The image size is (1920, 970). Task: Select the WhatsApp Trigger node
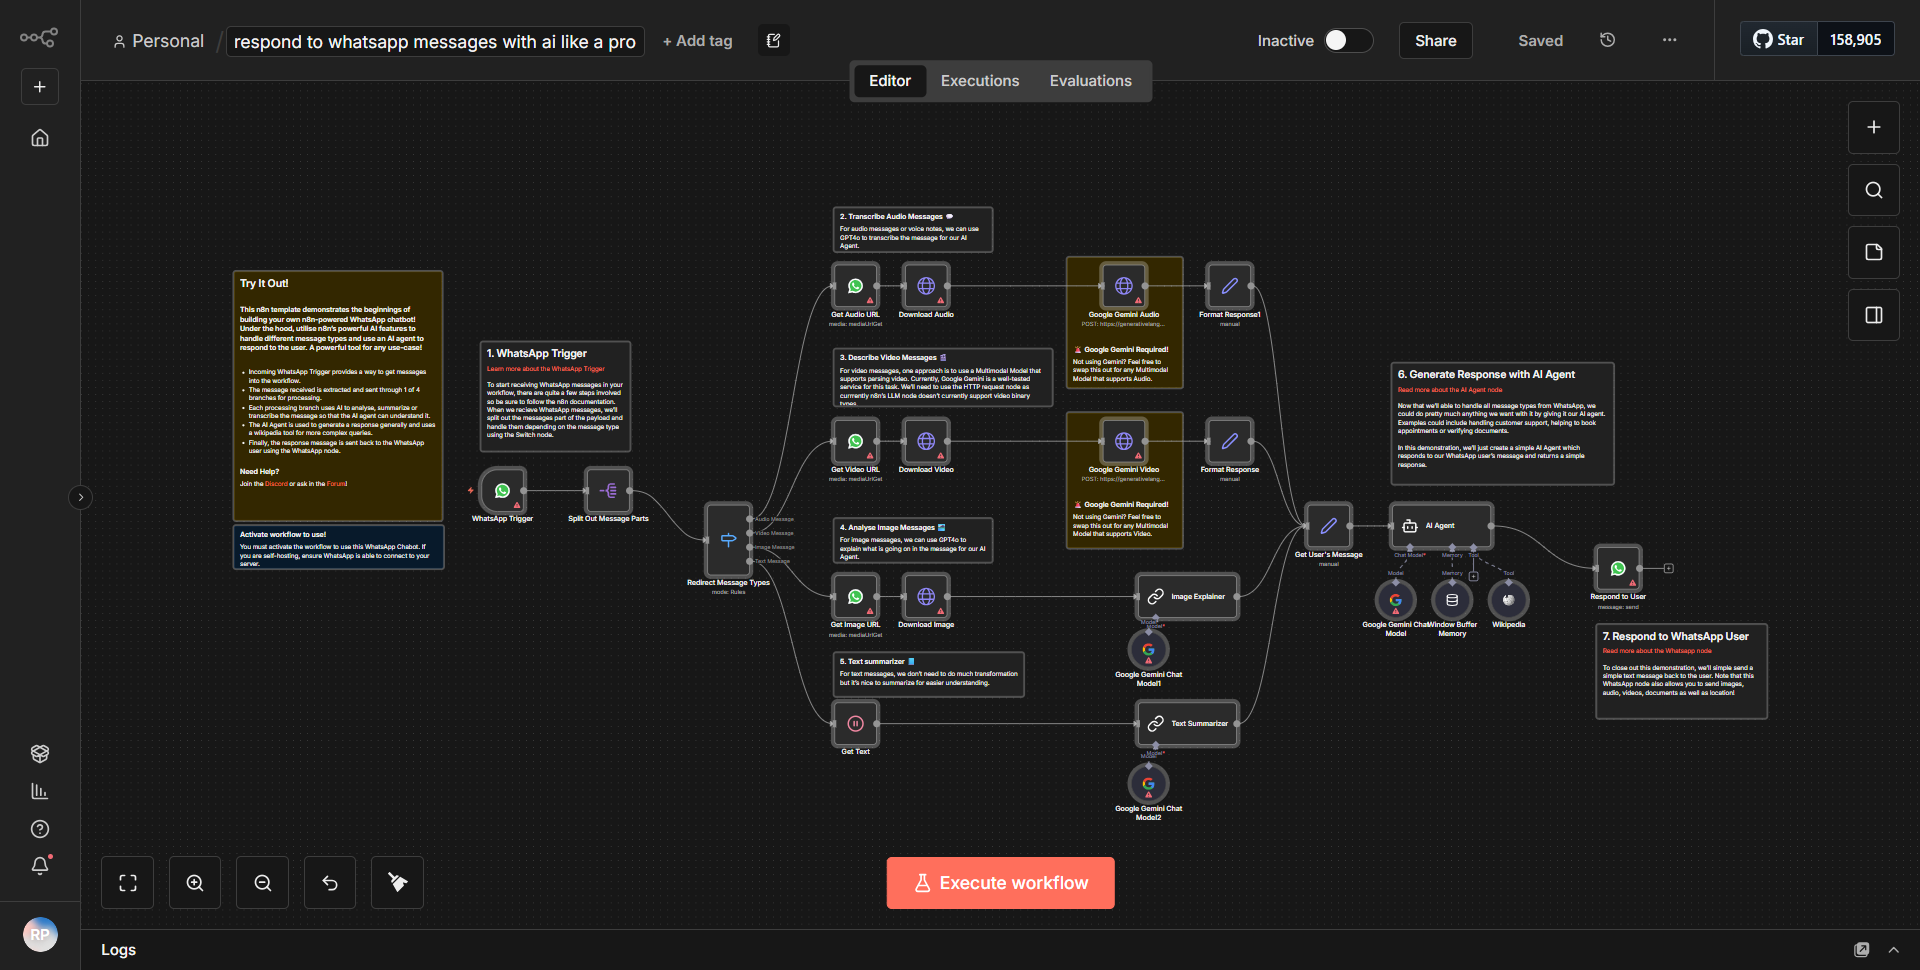pyautogui.click(x=503, y=490)
